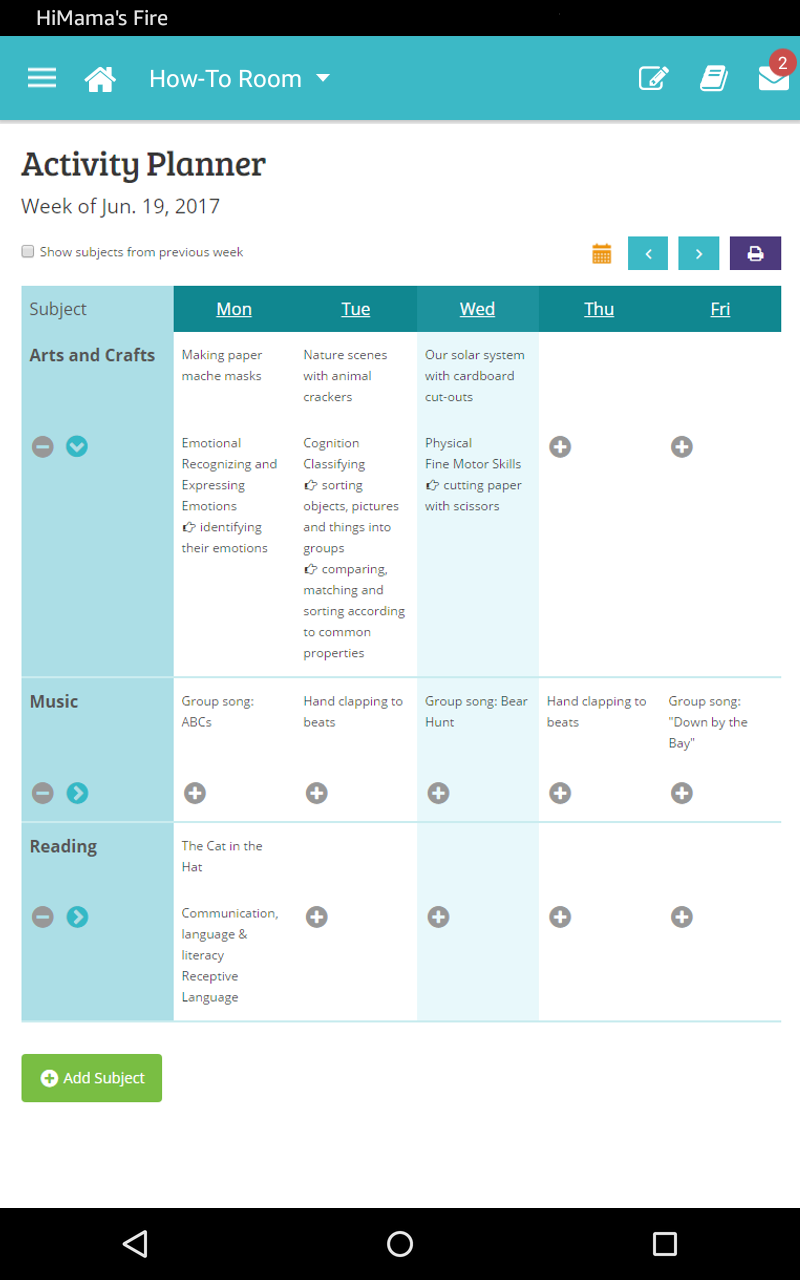Tap the Android back navigation button
Screen dimensions: 800x1280
(x=135, y=1243)
